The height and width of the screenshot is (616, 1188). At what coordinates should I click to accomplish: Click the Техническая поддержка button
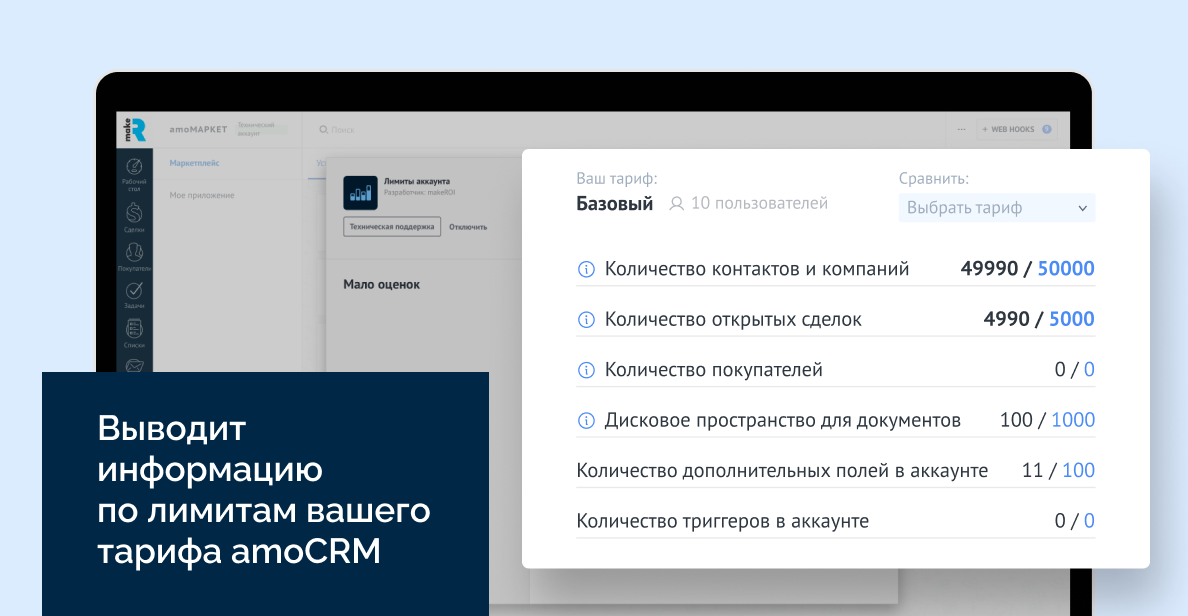click(392, 227)
